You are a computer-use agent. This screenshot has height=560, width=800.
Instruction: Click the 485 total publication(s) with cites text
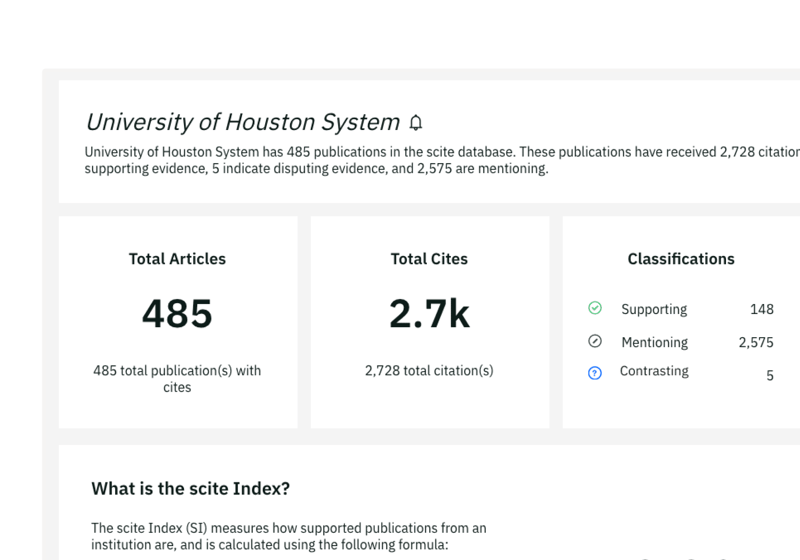click(177, 378)
